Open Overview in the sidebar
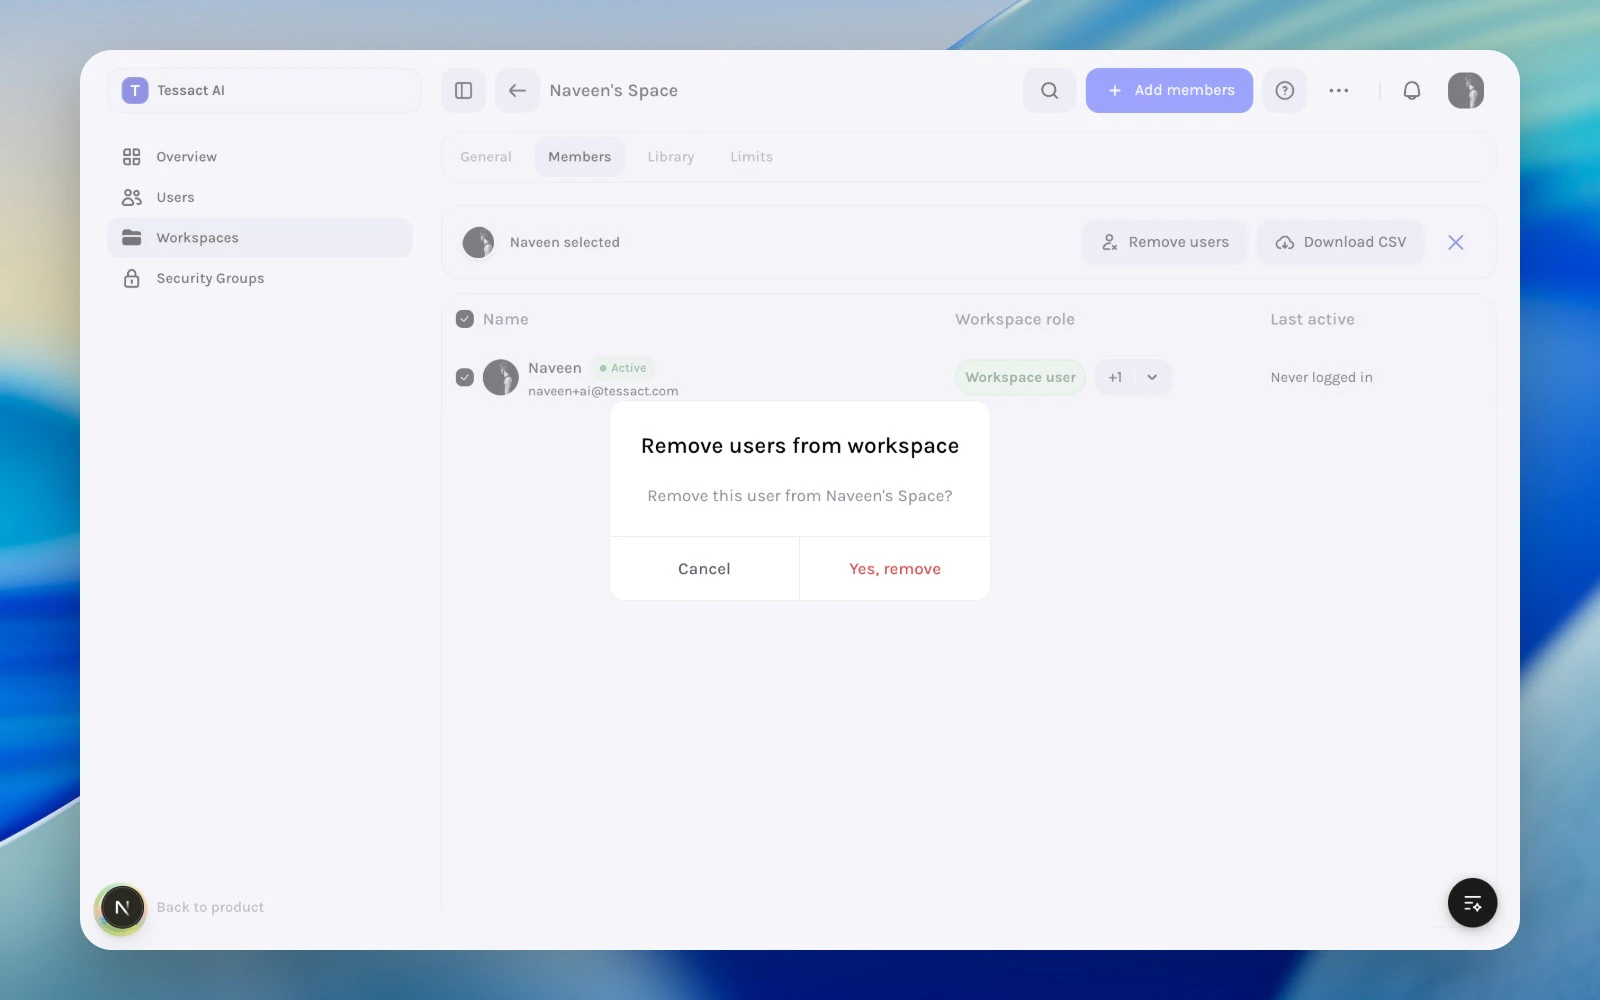Image resolution: width=1600 pixels, height=1000 pixels. pyautogui.click(x=260, y=157)
